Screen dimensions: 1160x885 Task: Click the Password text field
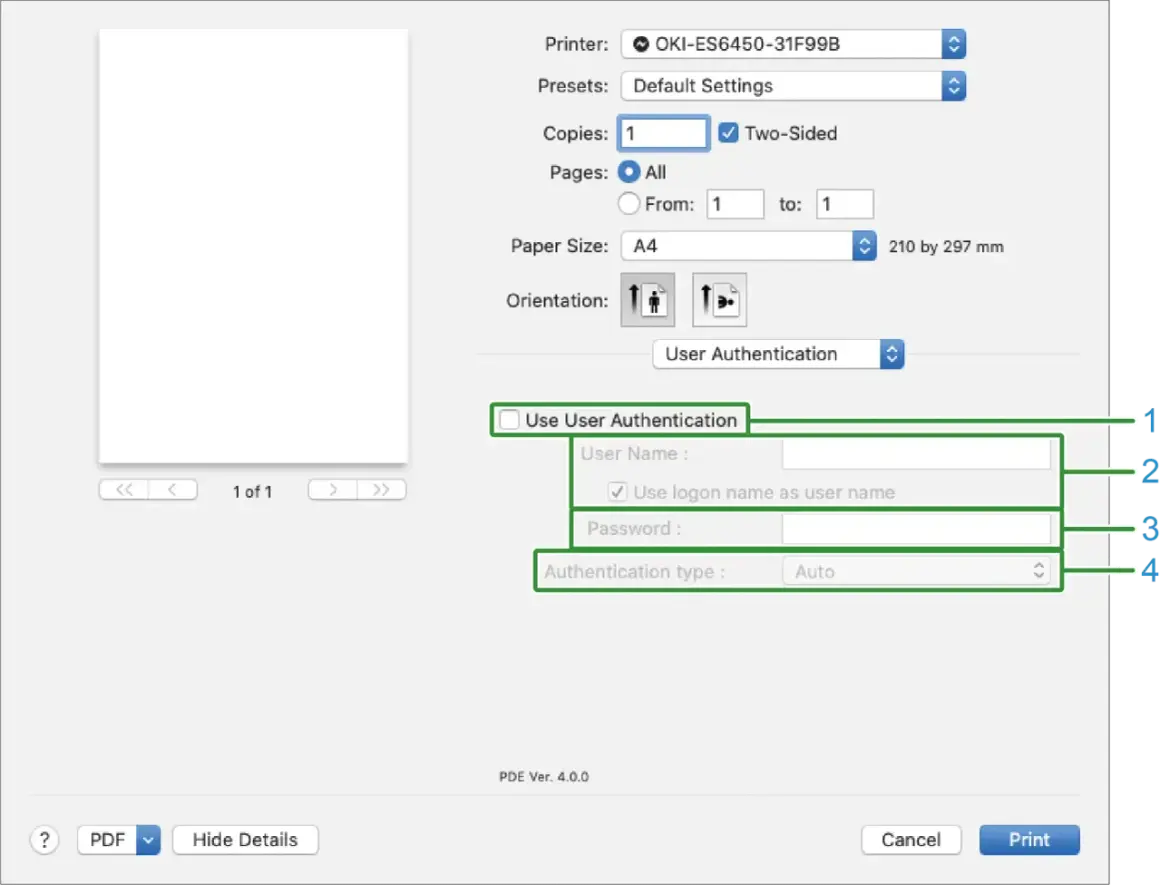[916, 528]
